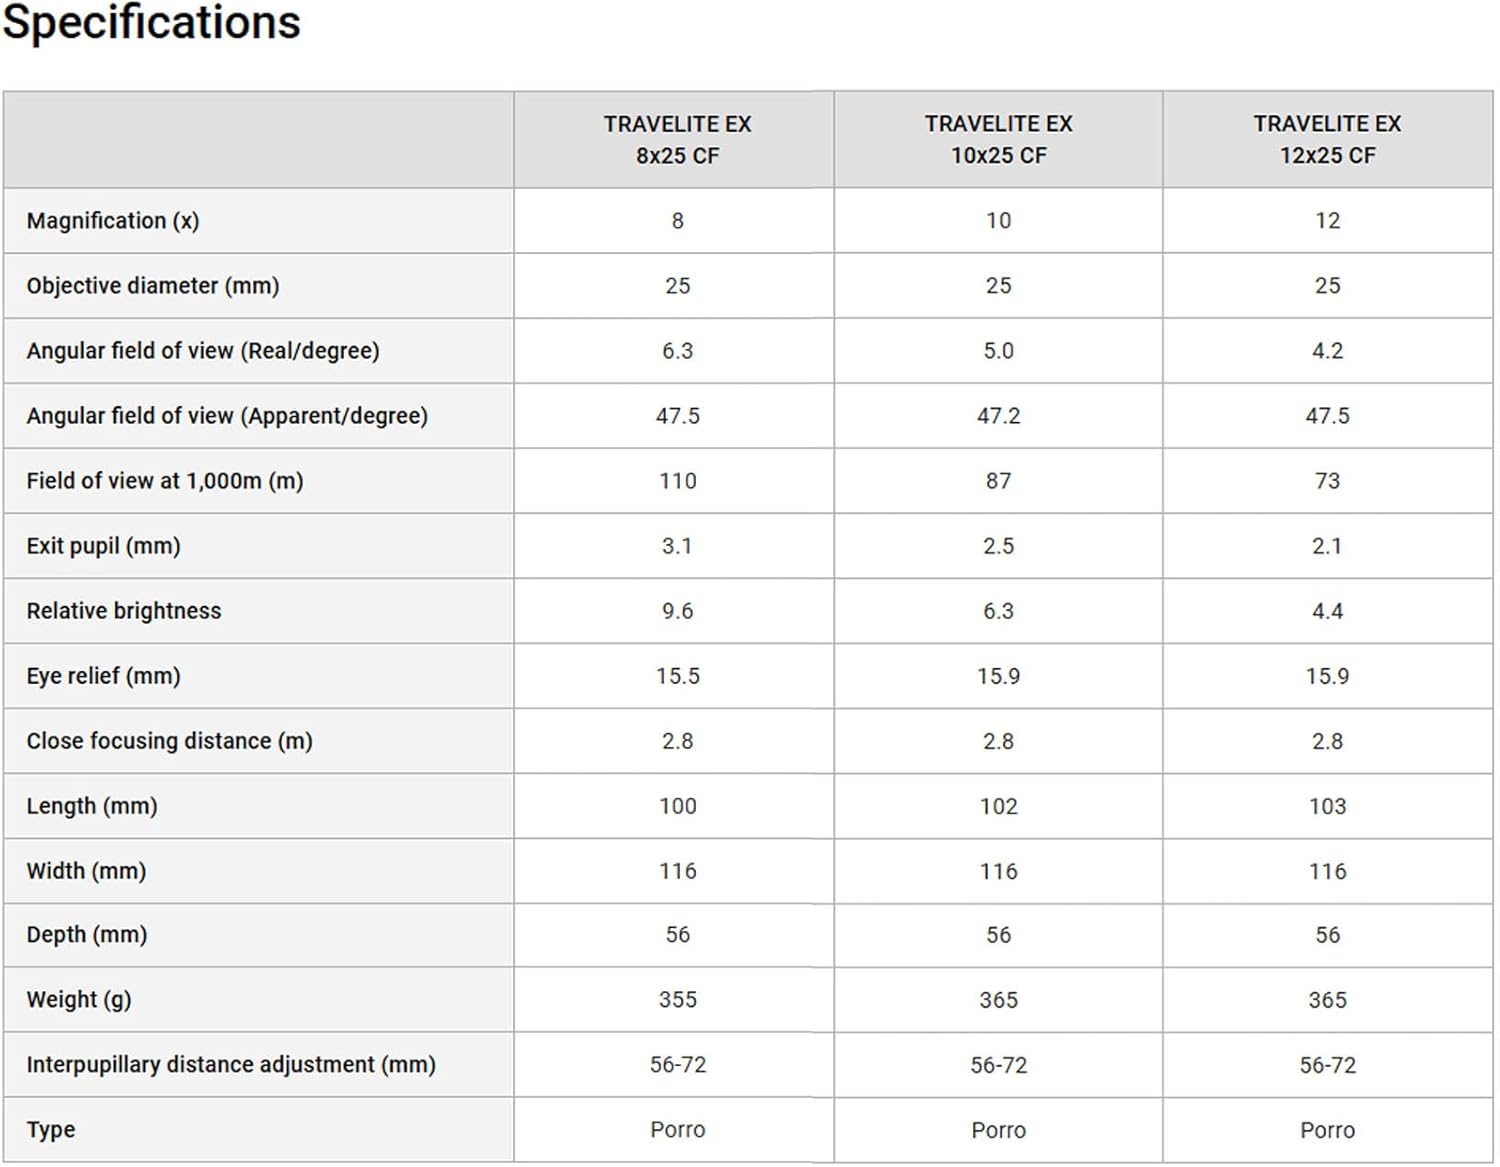1500x1167 pixels.
Task: Select the Angular field of view (Real/degree) label
Action: coord(203,351)
